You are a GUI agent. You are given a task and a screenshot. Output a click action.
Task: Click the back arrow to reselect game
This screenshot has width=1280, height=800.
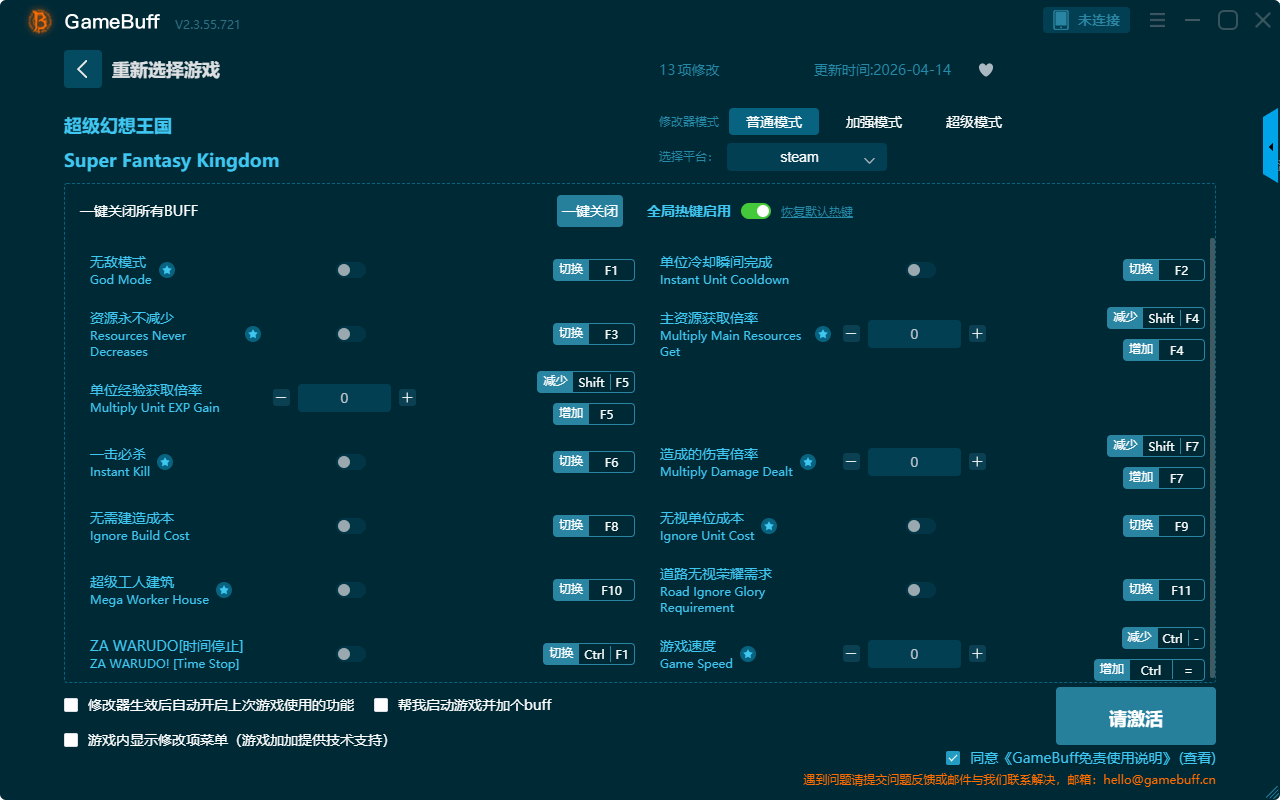point(83,69)
